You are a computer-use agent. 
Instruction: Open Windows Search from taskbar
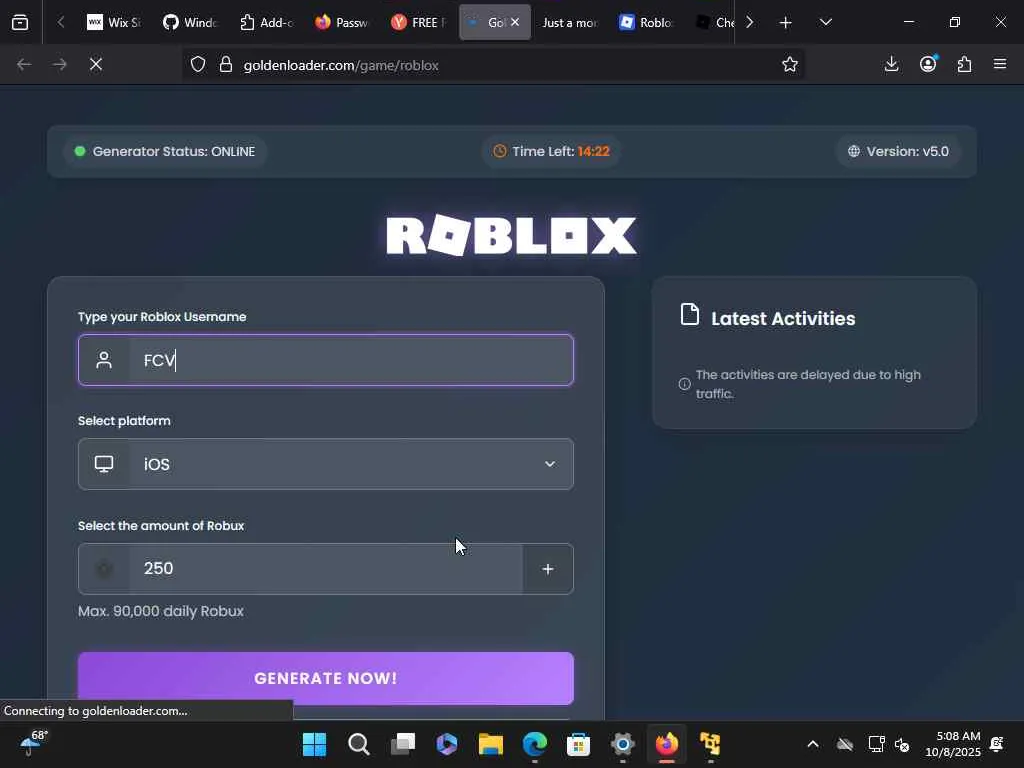[359, 744]
